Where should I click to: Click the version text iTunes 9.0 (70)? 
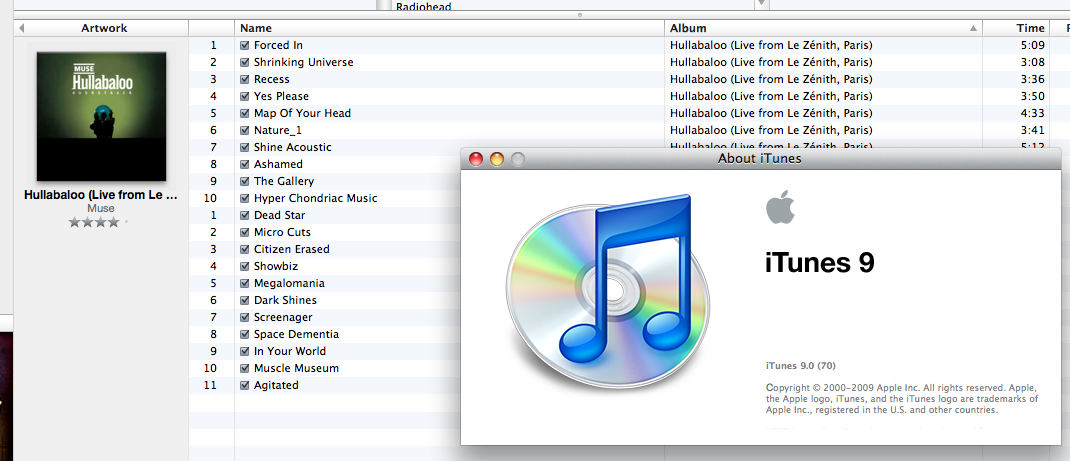tap(800, 366)
